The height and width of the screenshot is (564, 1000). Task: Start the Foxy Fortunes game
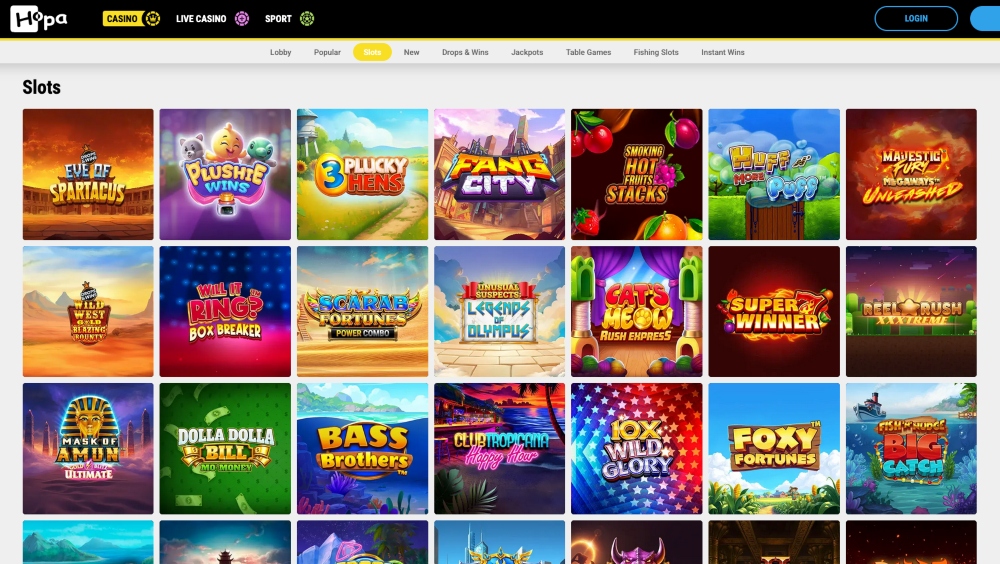tap(773, 448)
